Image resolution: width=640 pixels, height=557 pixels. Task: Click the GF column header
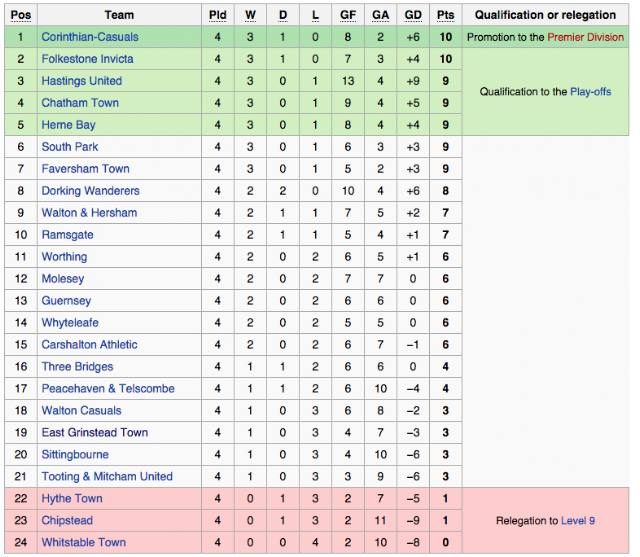(x=348, y=15)
